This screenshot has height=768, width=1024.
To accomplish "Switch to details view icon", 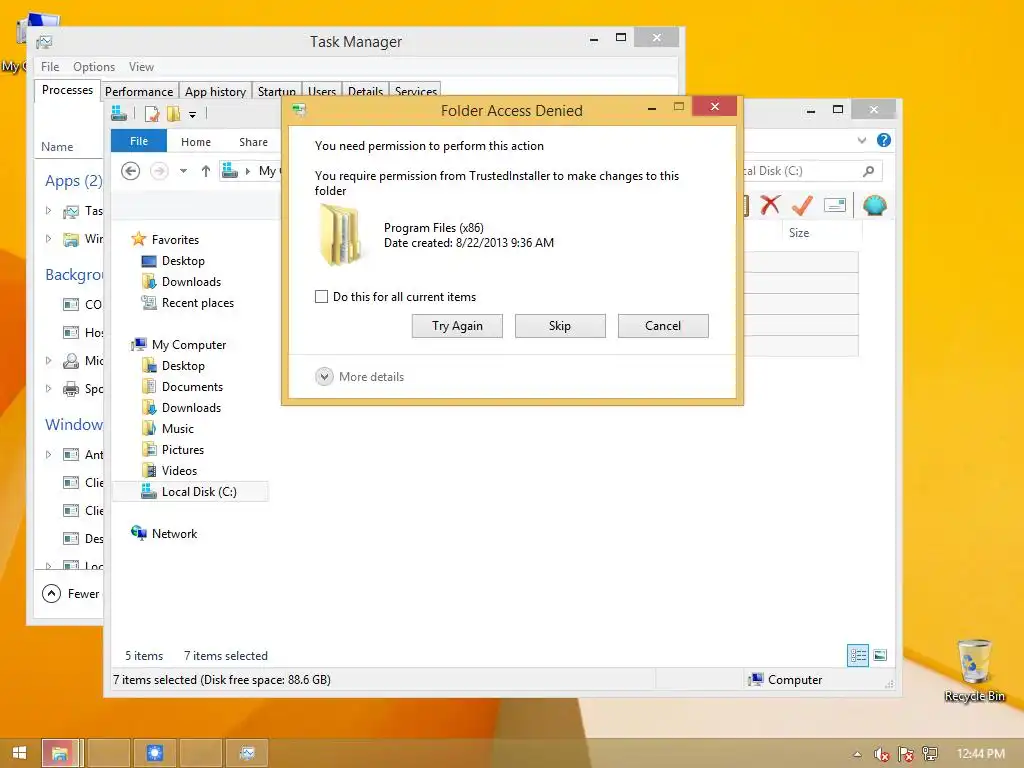I will click(x=857, y=655).
